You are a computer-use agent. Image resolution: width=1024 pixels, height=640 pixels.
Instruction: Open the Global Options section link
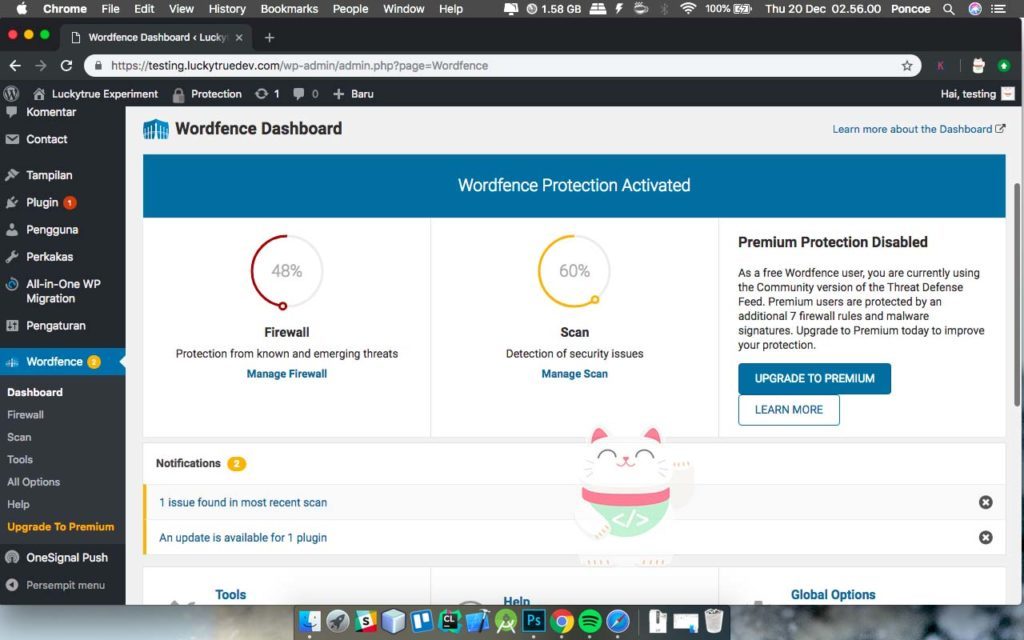[x=833, y=595]
